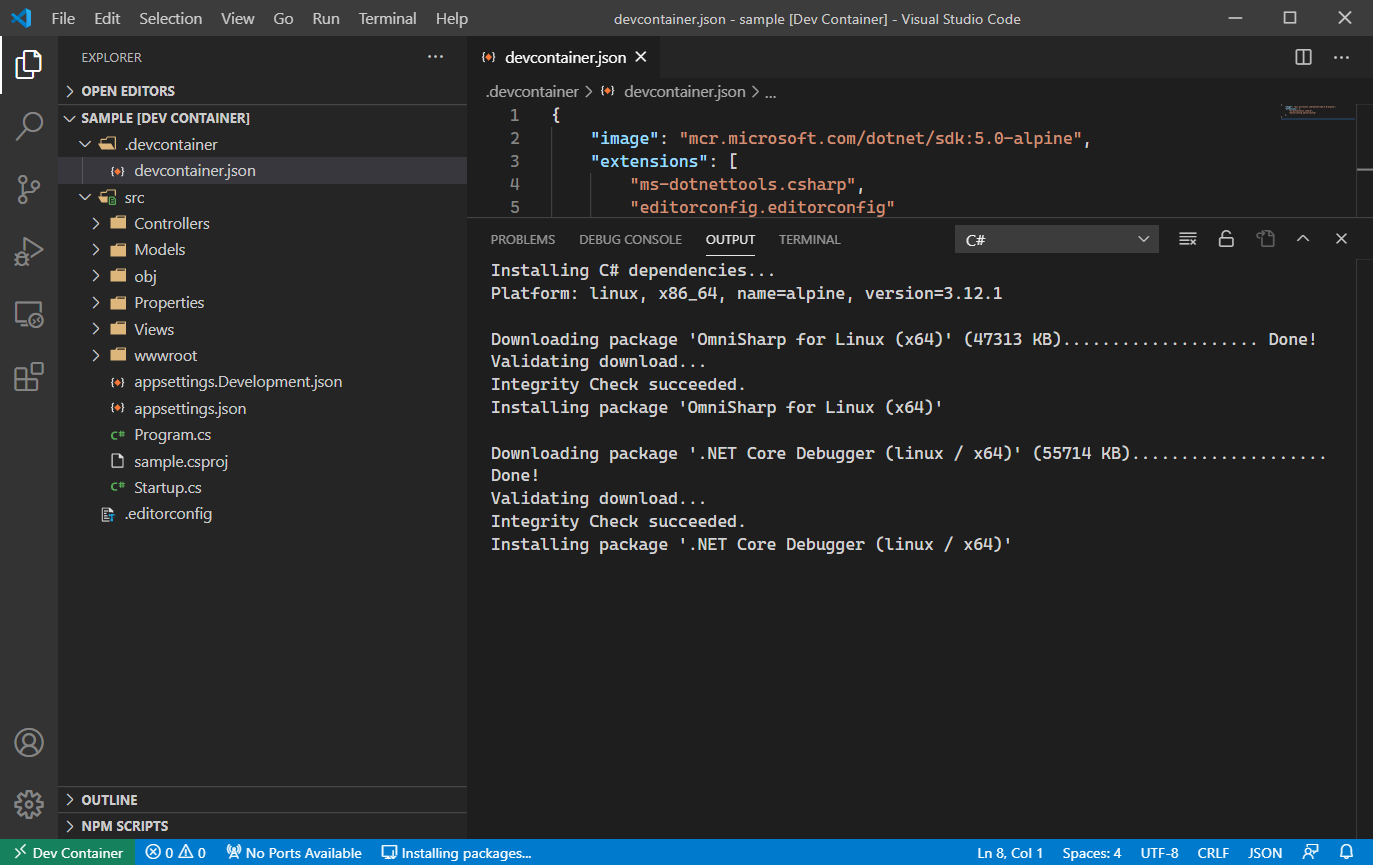Image resolution: width=1373 pixels, height=865 pixels.
Task: Click the Dev Container remote status button
Action: coord(68,853)
